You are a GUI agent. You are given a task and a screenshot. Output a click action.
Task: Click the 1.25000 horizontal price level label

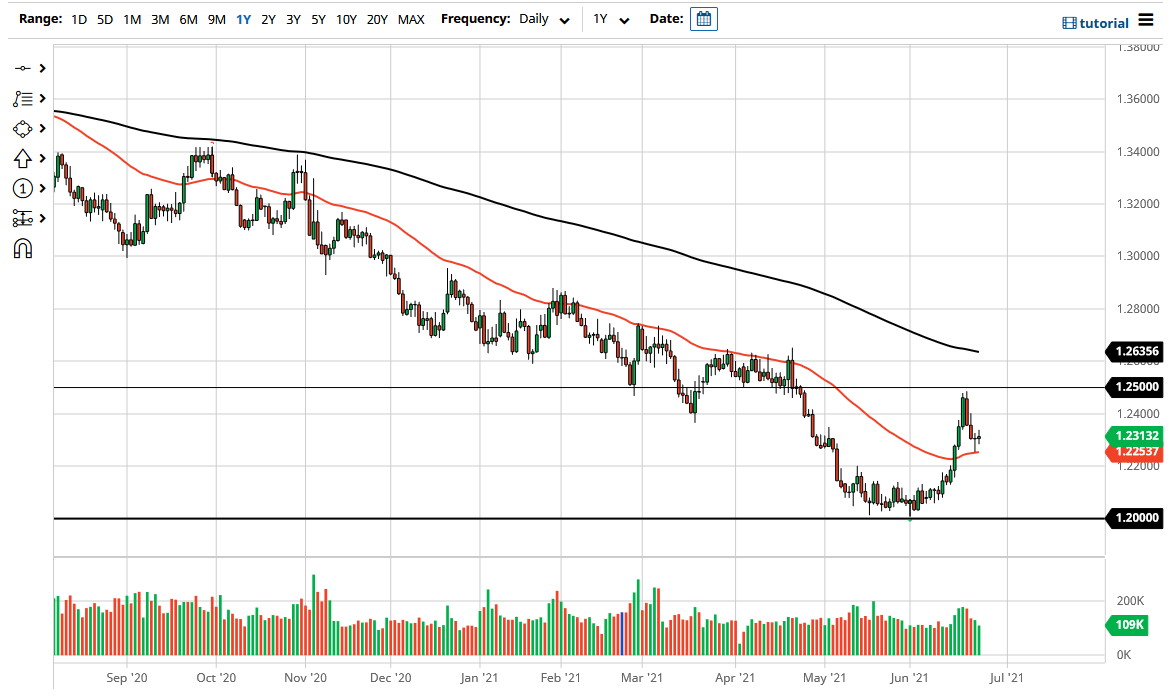tap(1135, 388)
